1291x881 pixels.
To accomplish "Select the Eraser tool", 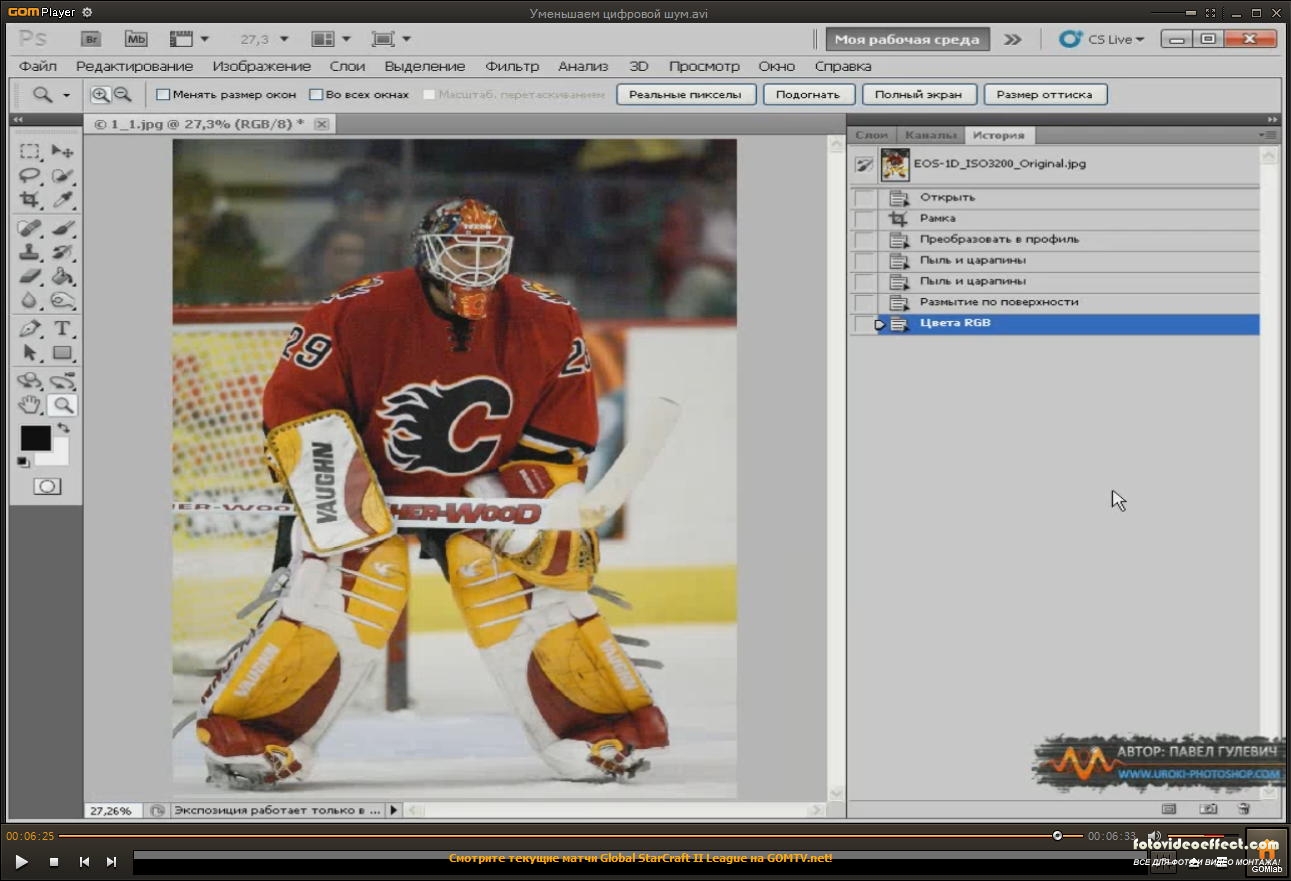I will [x=30, y=276].
